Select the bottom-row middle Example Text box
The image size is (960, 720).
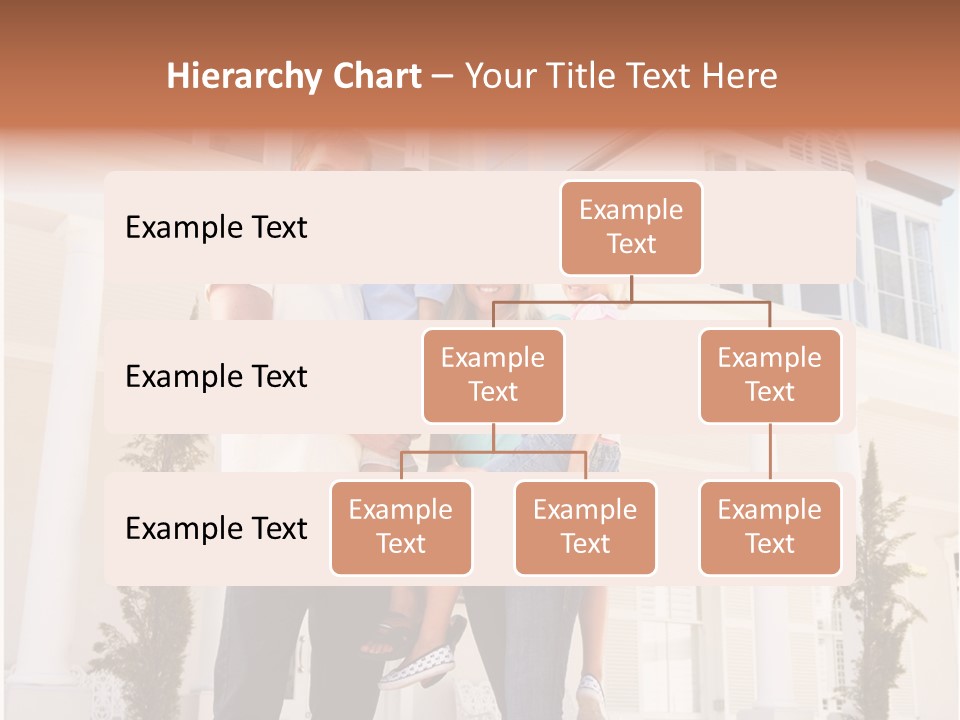tap(585, 528)
